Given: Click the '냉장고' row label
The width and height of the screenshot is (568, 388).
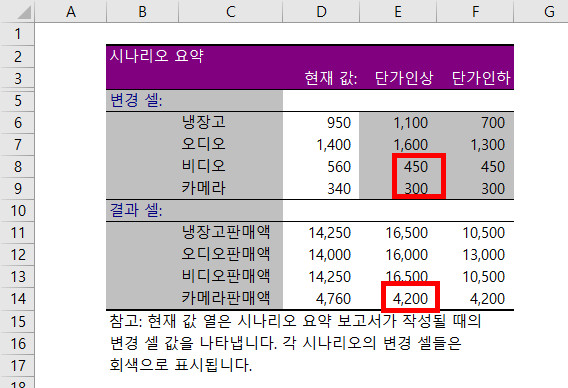Looking at the screenshot, I should (204, 122).
